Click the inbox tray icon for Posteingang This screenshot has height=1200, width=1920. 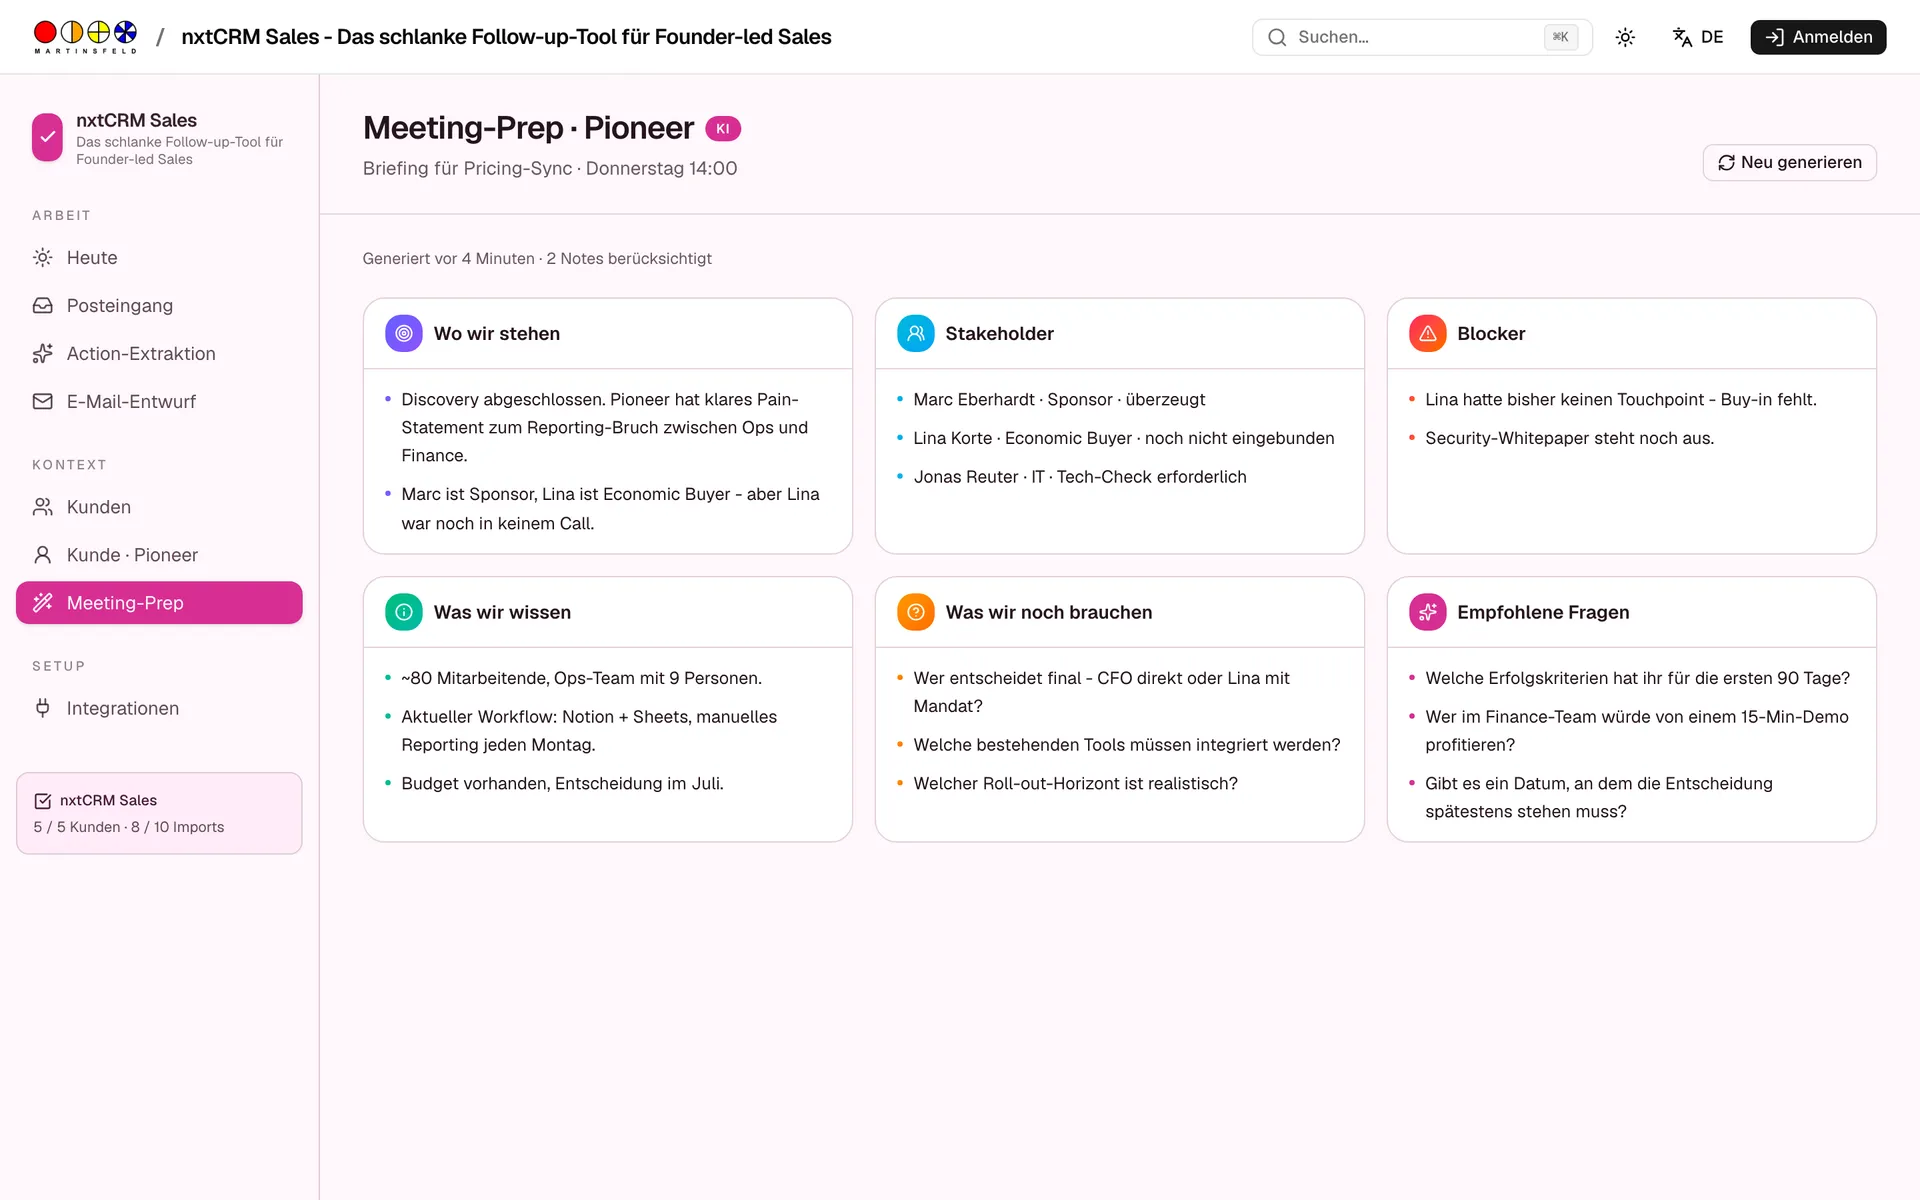click(x=42, y=306)
